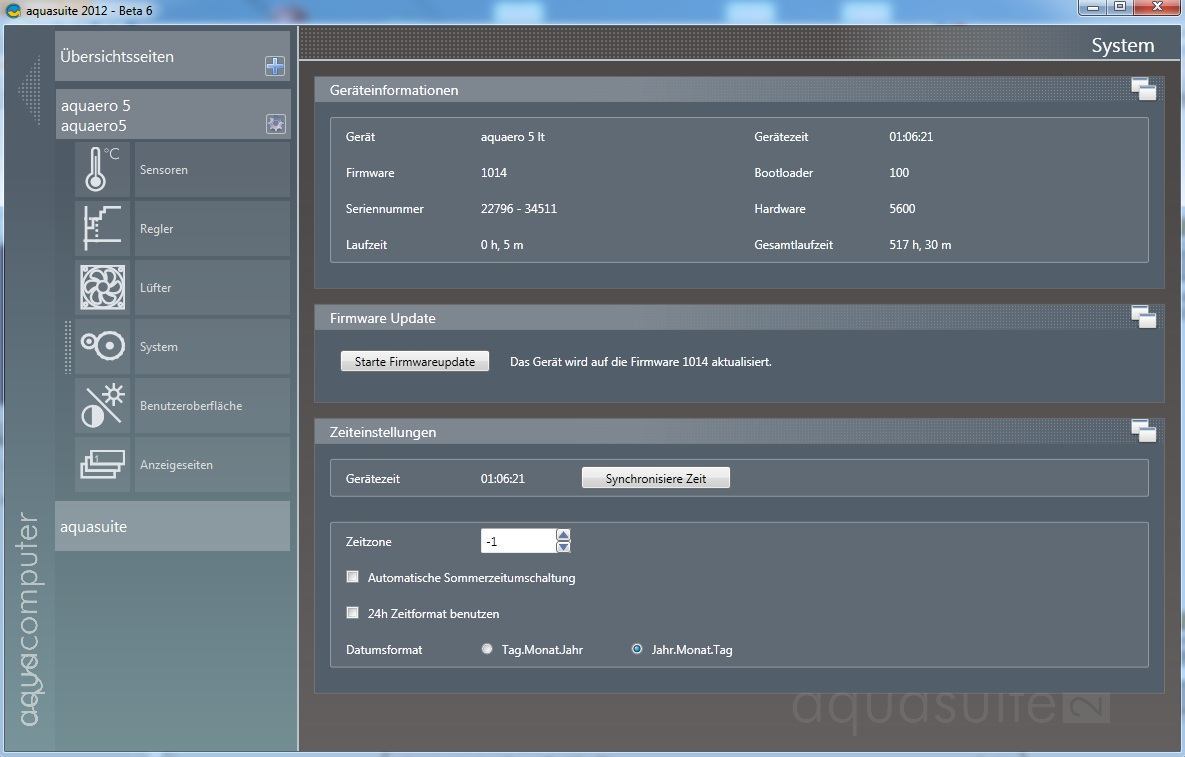Close the aquasuite window
Screen dimensions: 1185x757
pyautogui.click(x=1158, y=8)
